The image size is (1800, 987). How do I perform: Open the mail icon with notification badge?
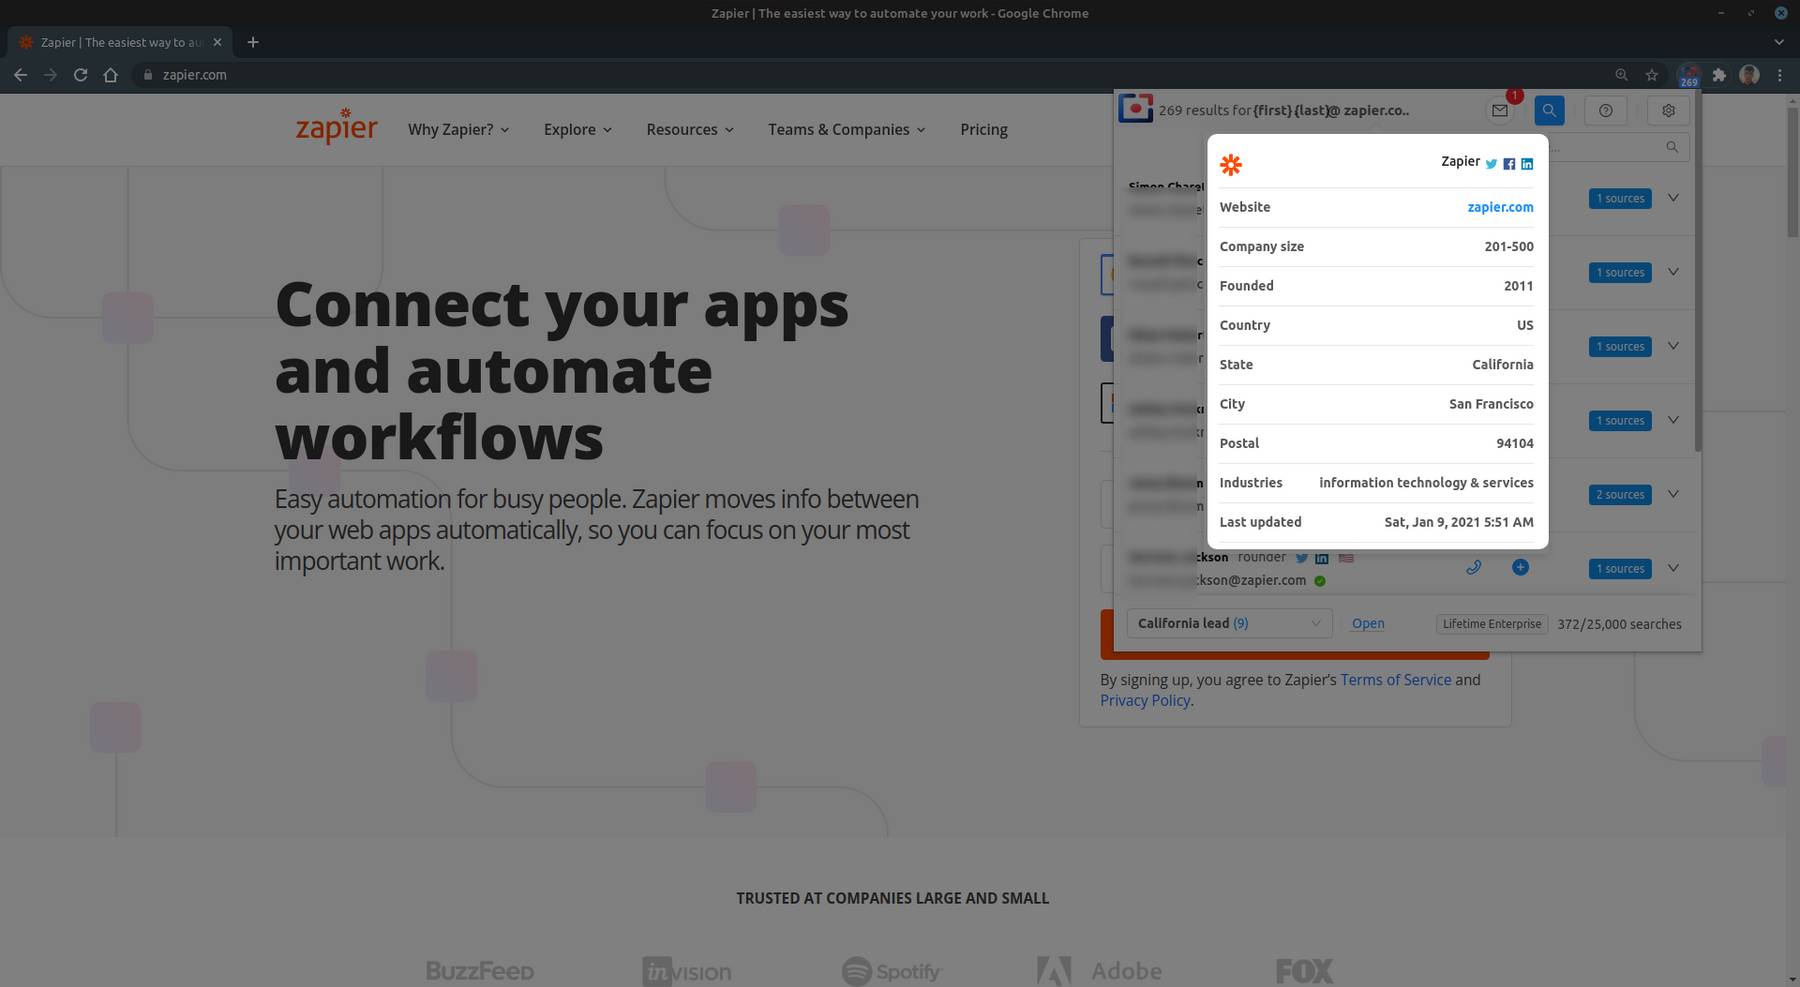tap(1500, 111)
